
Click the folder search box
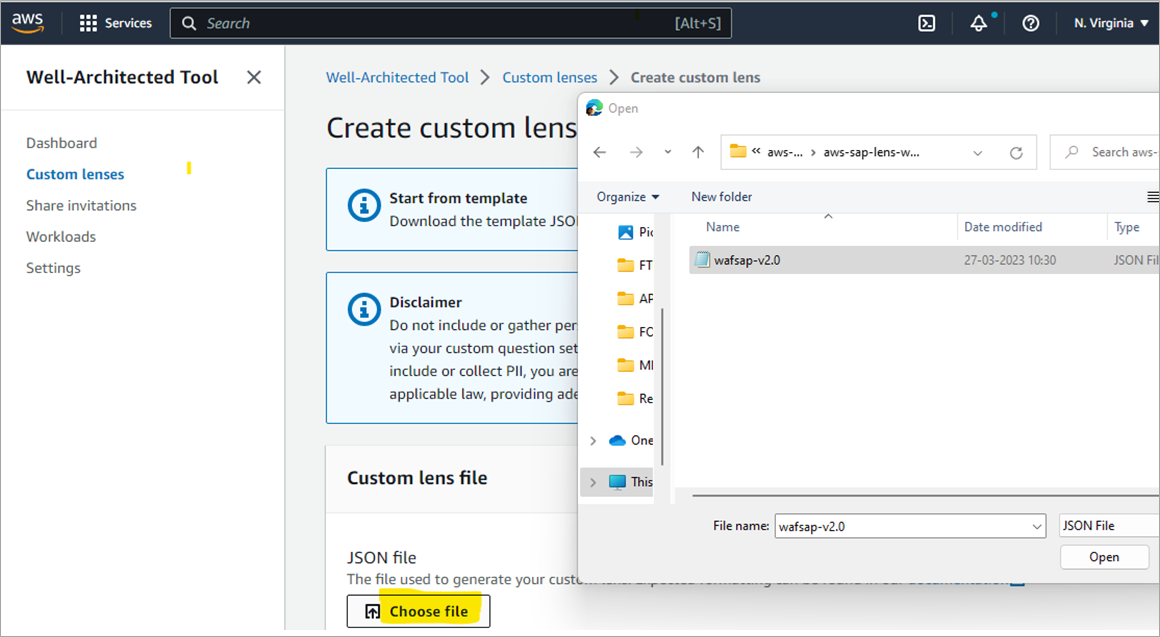click(x=1105, y=152)
